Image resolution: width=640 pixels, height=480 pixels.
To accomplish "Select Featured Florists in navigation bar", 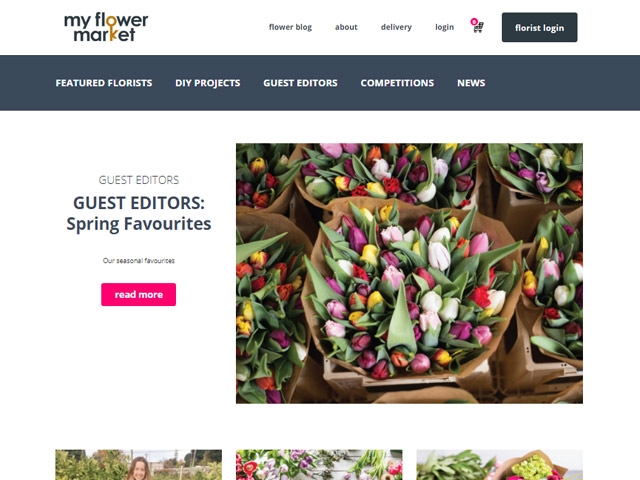I will pos(104,83).
